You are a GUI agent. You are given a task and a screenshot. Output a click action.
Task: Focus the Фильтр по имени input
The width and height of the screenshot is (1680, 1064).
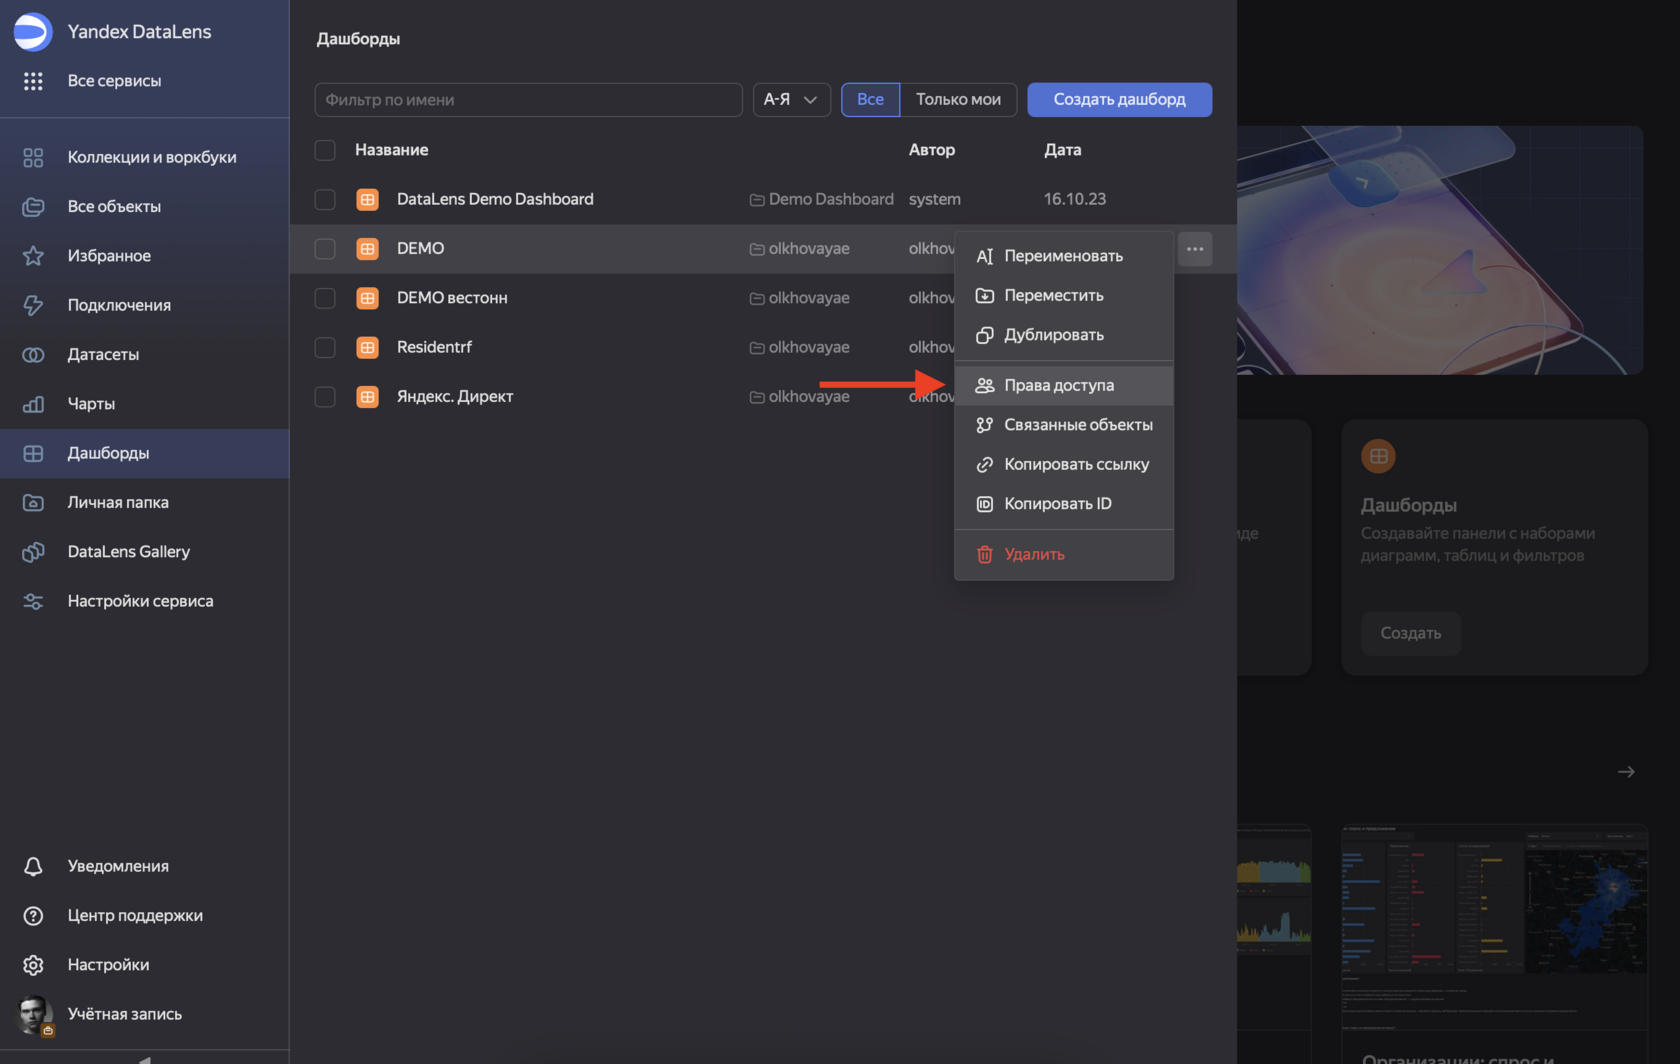coord(528,100)
